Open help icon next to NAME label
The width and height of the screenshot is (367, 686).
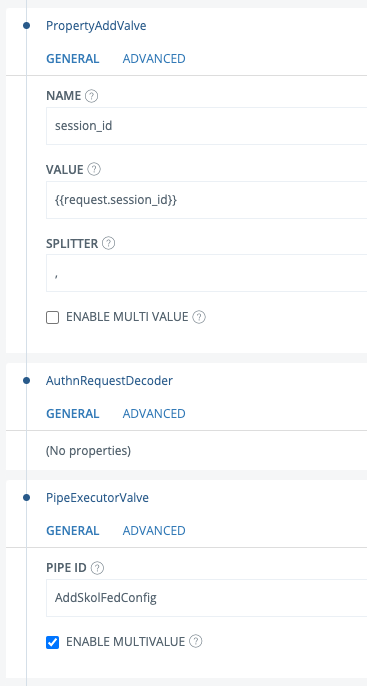point(91,96)
